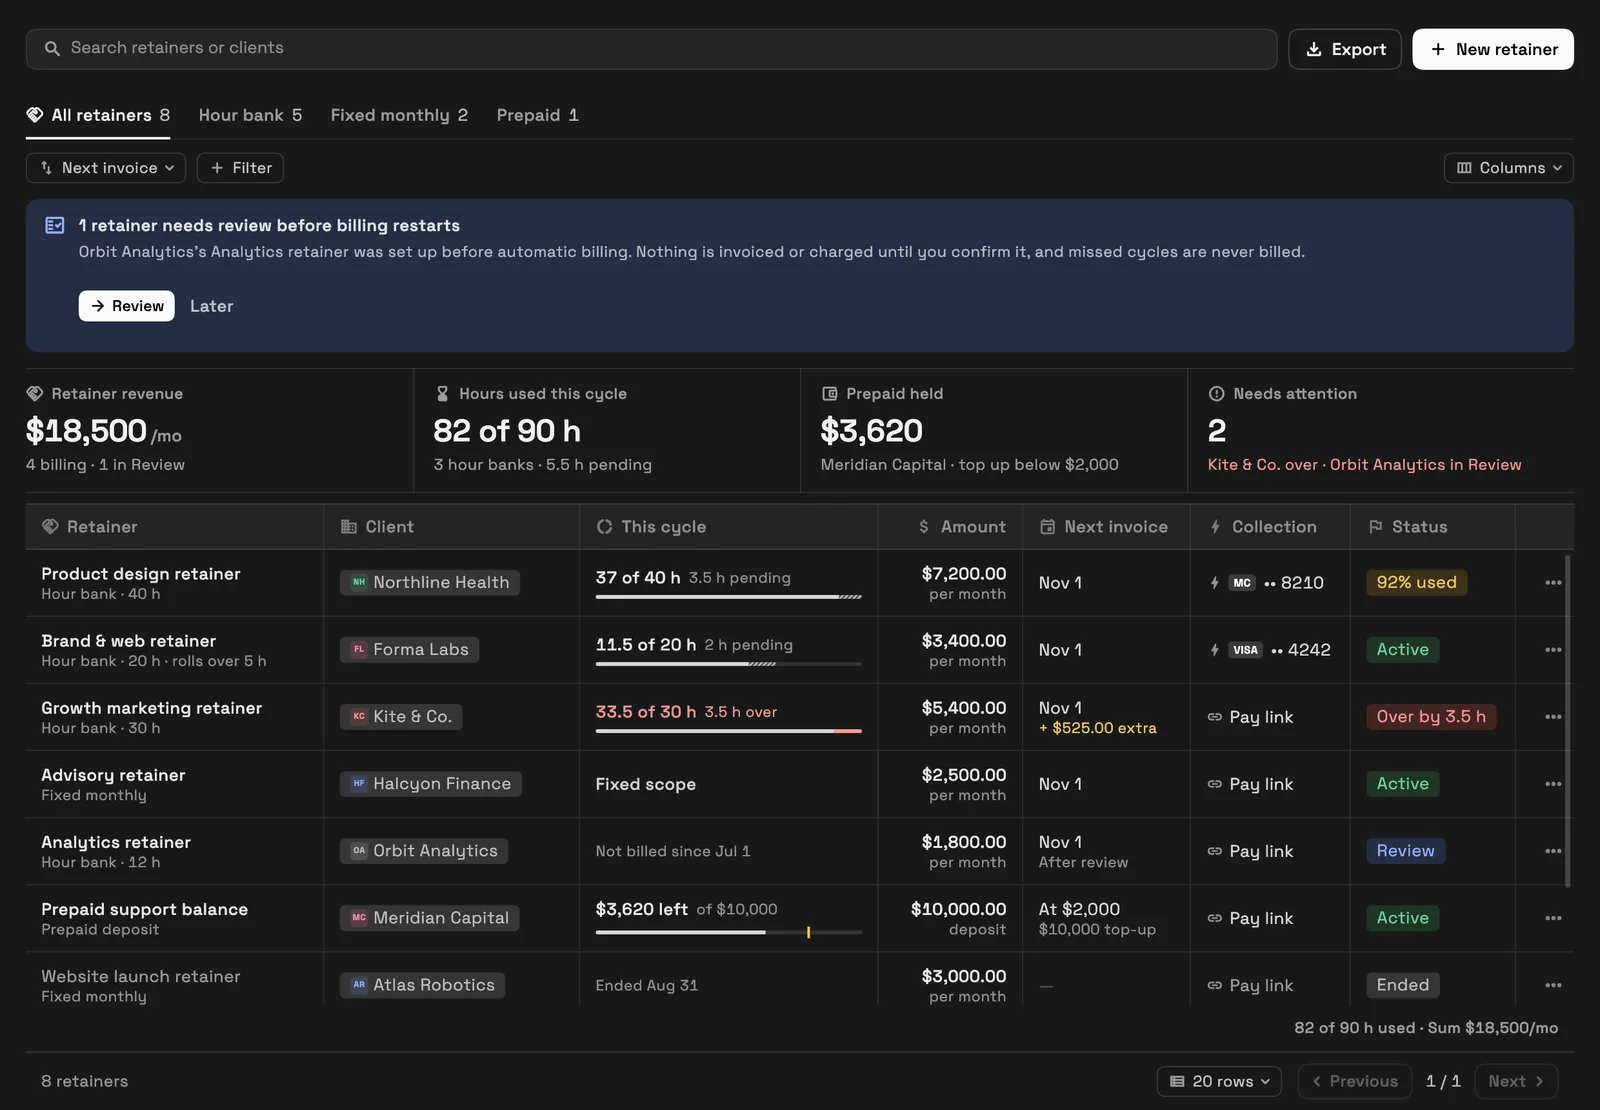Click the search magnifier icon
This screenshot has height=1110, width=1600.
52,49
